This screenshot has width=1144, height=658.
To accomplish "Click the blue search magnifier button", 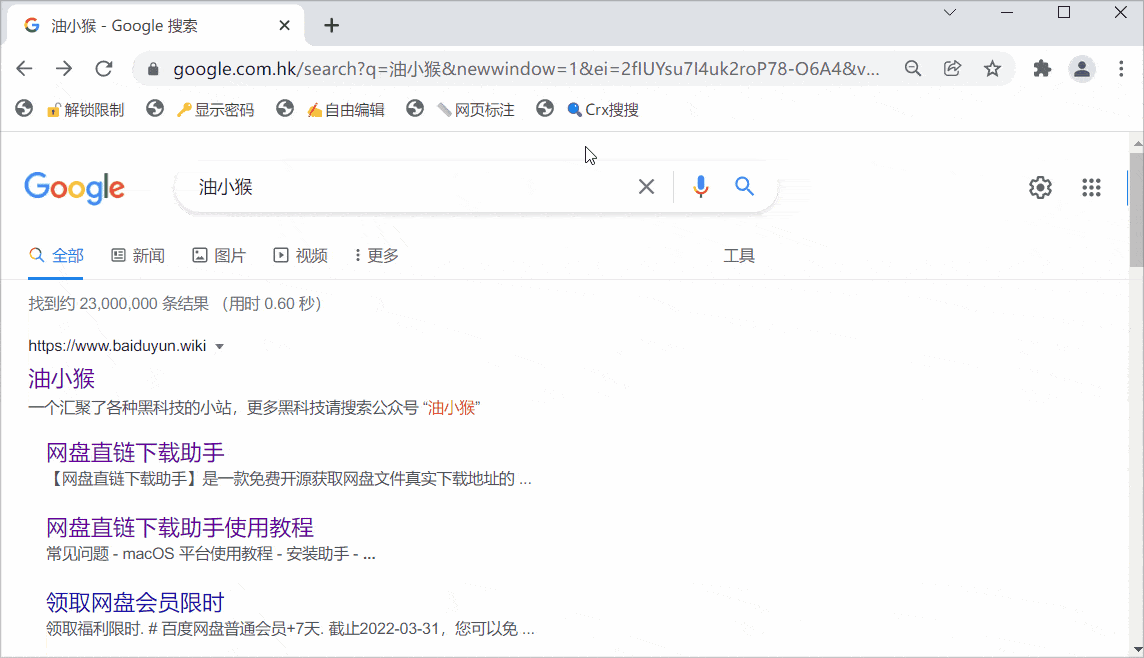I will 744,187.
